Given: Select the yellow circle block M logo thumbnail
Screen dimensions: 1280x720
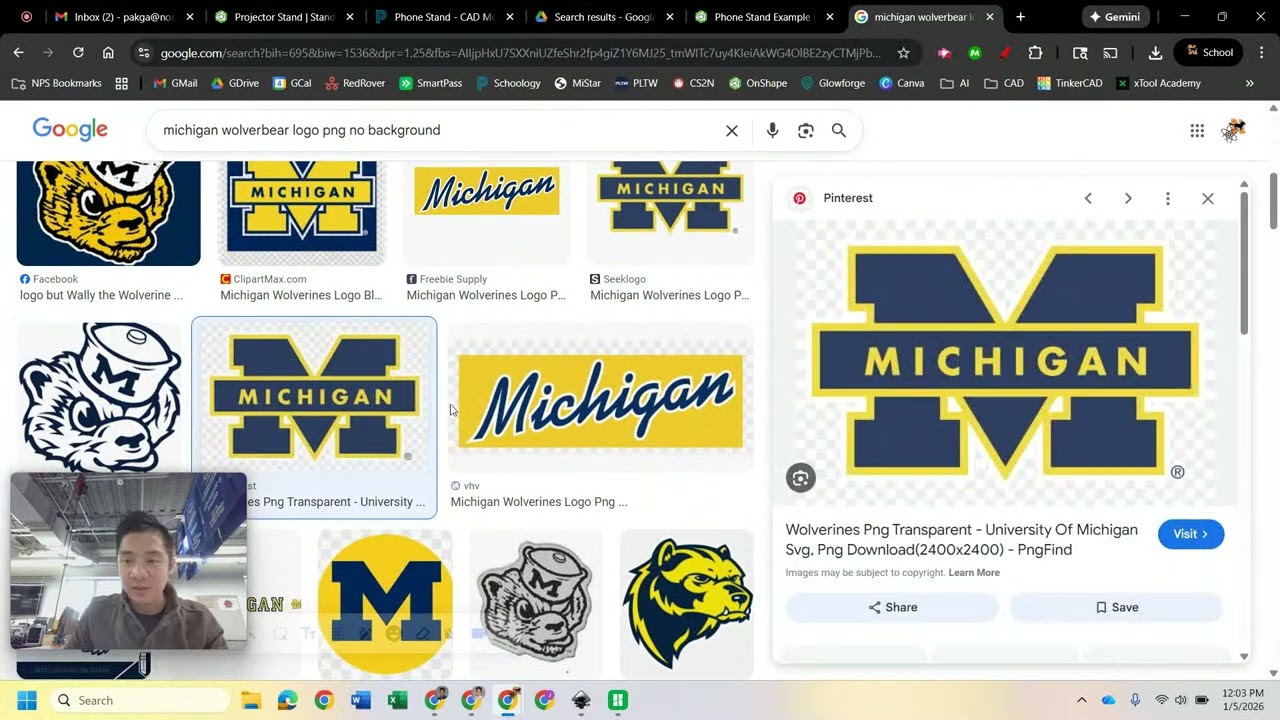Looking at the screenshot, I should [x=385, y=603].
